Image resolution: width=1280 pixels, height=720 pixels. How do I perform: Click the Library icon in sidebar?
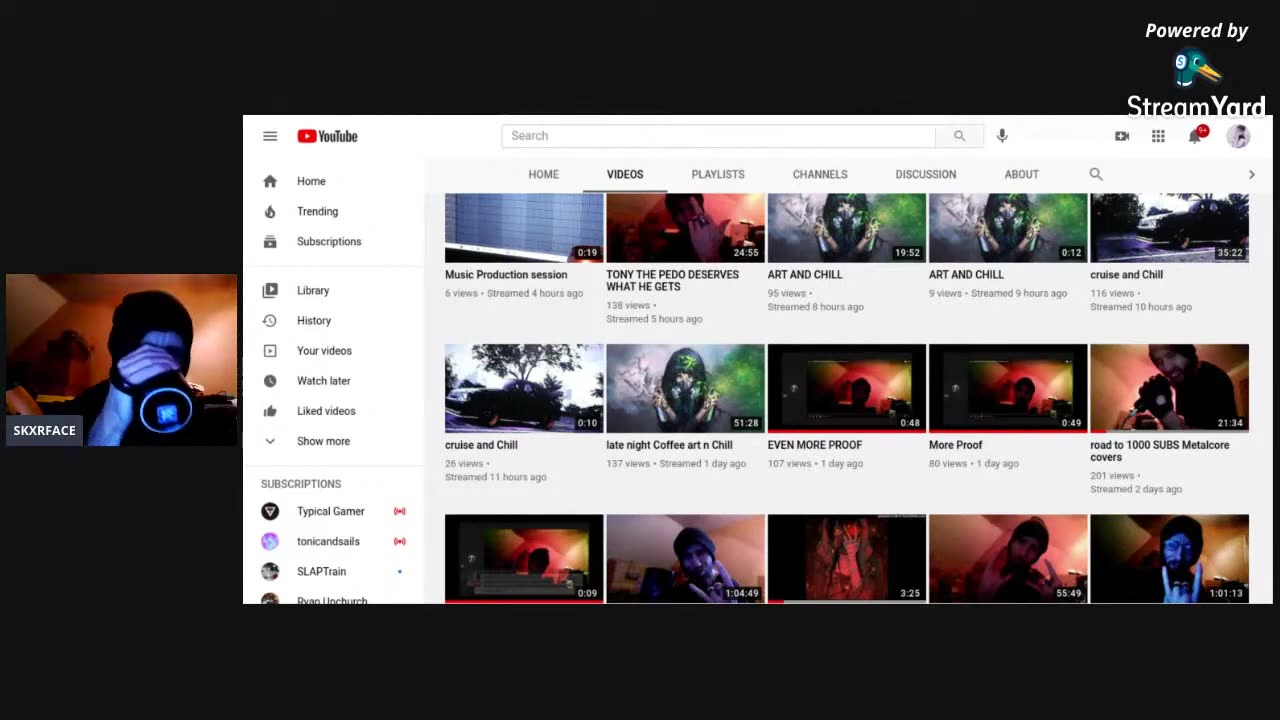[270, 290]
